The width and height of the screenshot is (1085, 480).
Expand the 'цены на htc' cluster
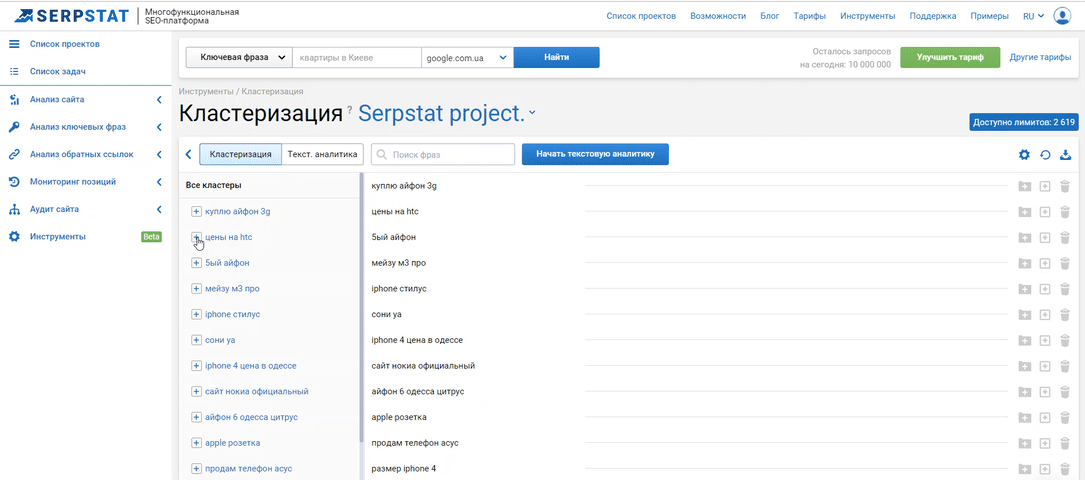(x=196, y=237)
